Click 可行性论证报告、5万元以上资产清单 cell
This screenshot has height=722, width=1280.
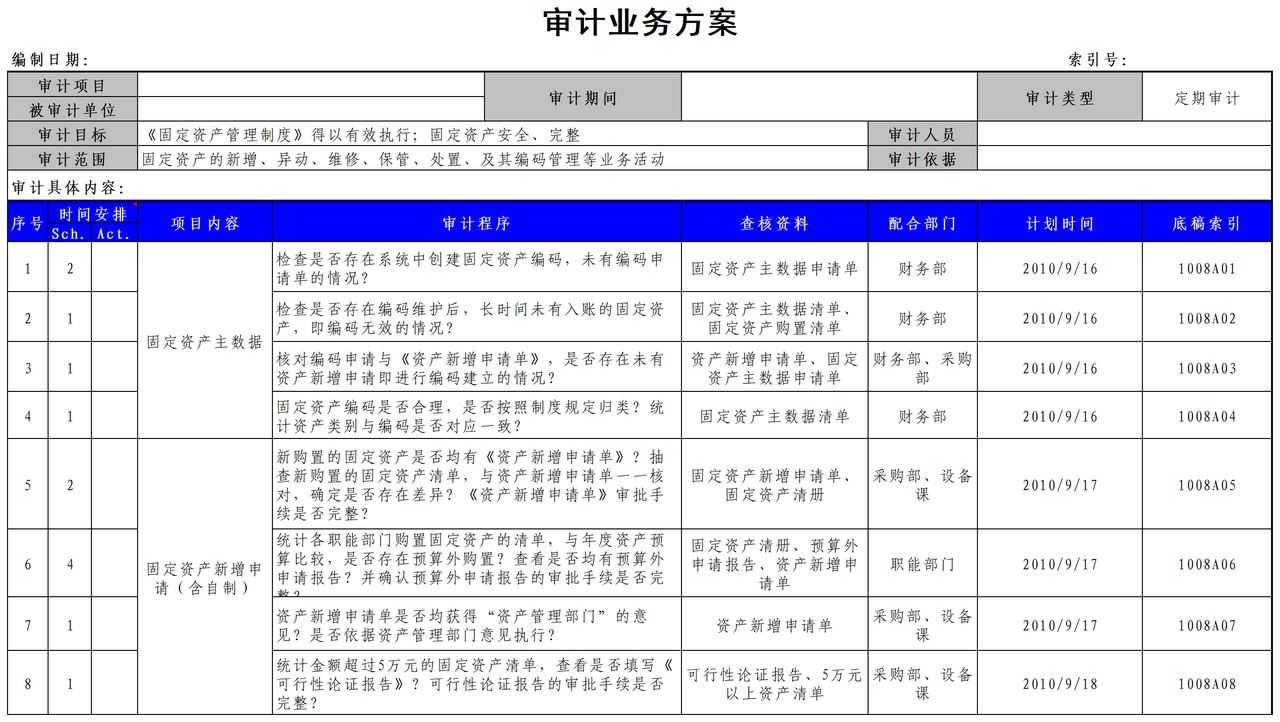pyautogui.click(x=775, y=683)
